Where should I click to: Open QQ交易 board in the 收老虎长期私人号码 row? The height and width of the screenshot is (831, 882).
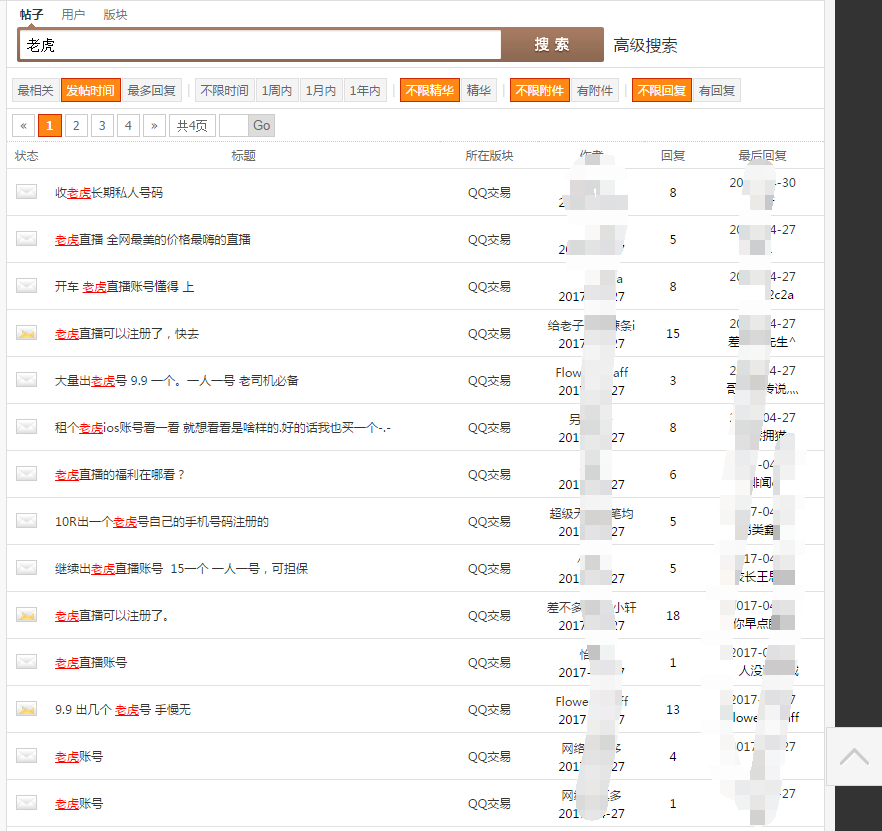489,192
